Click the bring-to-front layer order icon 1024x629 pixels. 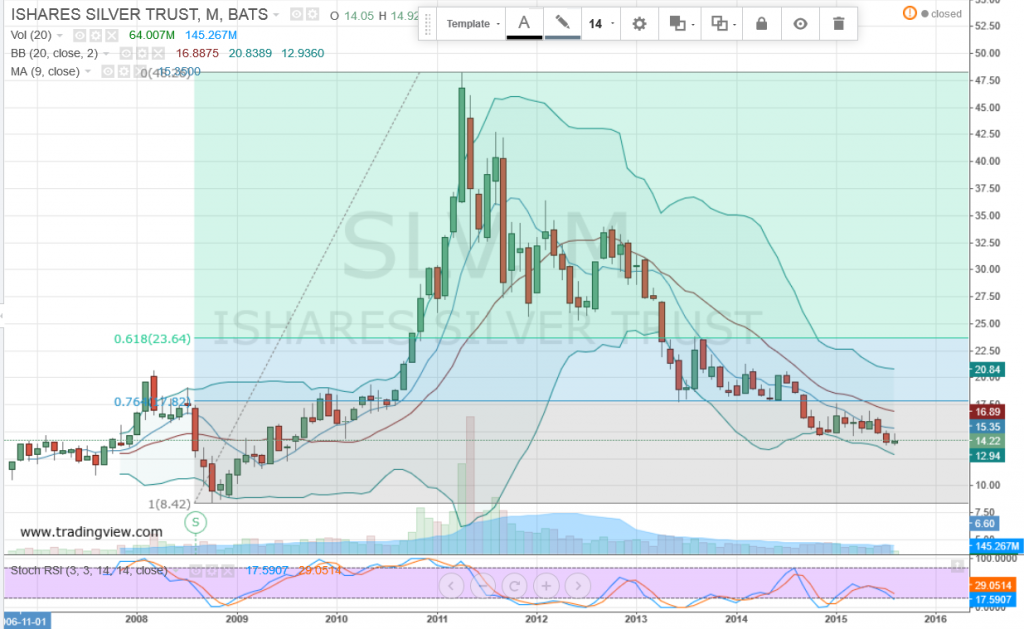pyautogui.click(x=677, y=24)
